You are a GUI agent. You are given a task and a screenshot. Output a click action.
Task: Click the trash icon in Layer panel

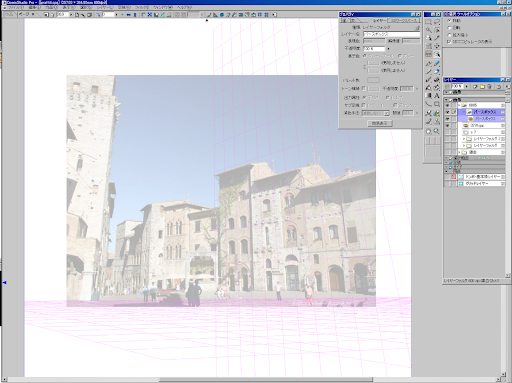(x=489, y=87)
